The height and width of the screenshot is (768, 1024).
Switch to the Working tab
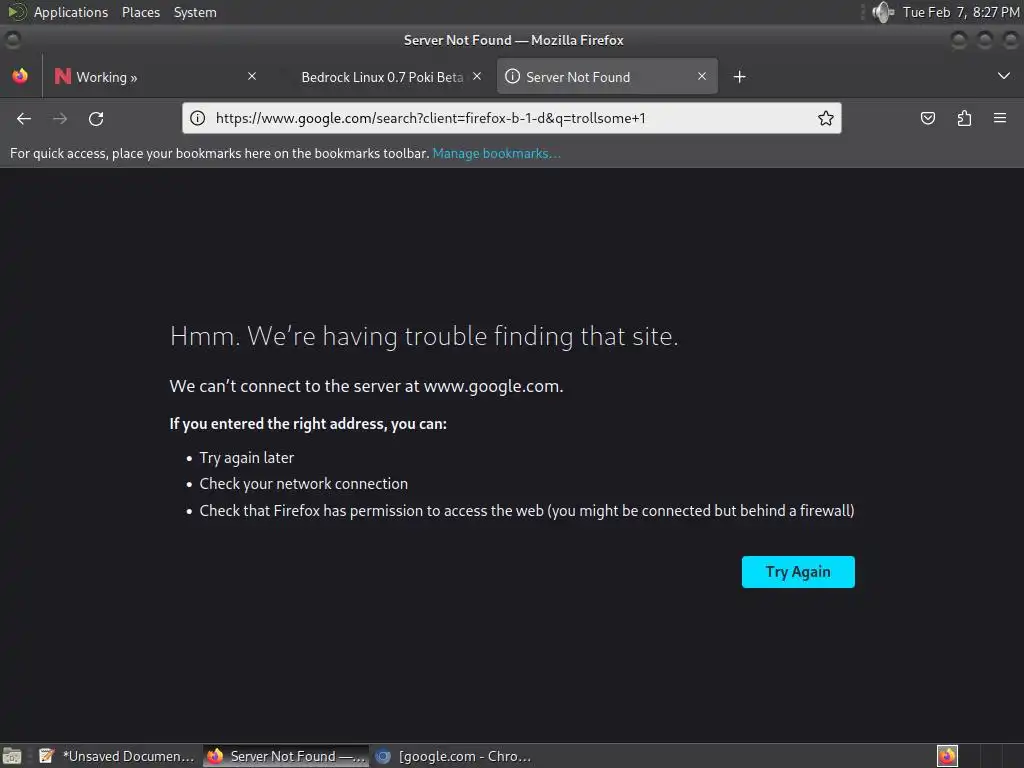[157, 76]
